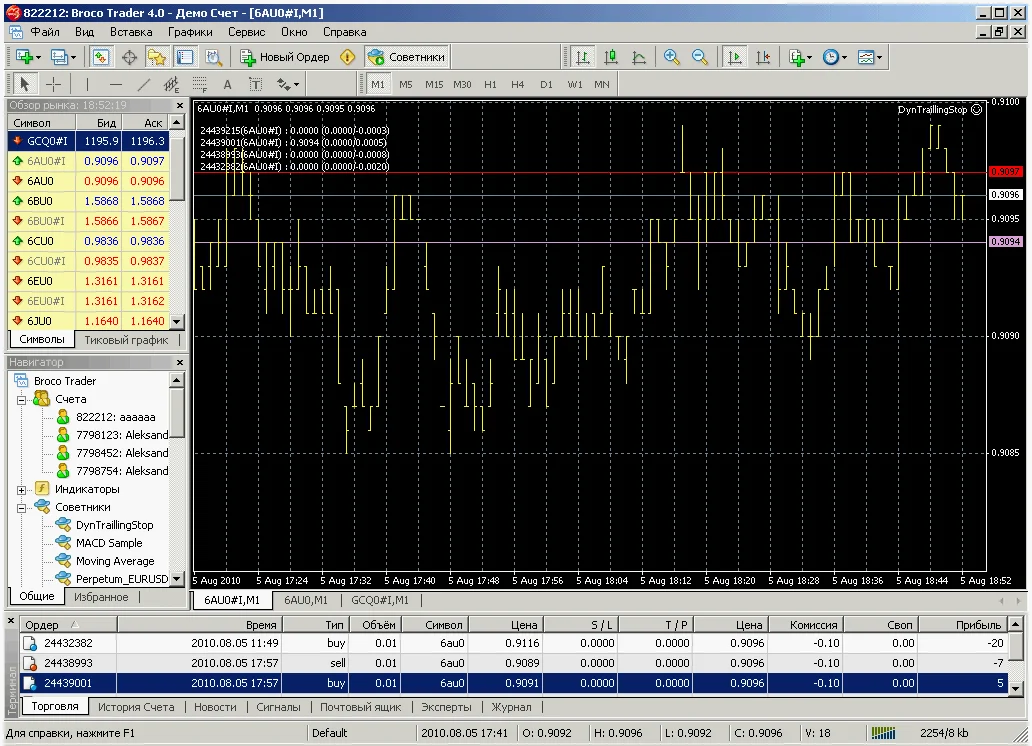Image resolution: width=1032 pixels, height=746 pixels.
Task: Toggle the chart shift from right edge
Action: click(x=763, y=57)
